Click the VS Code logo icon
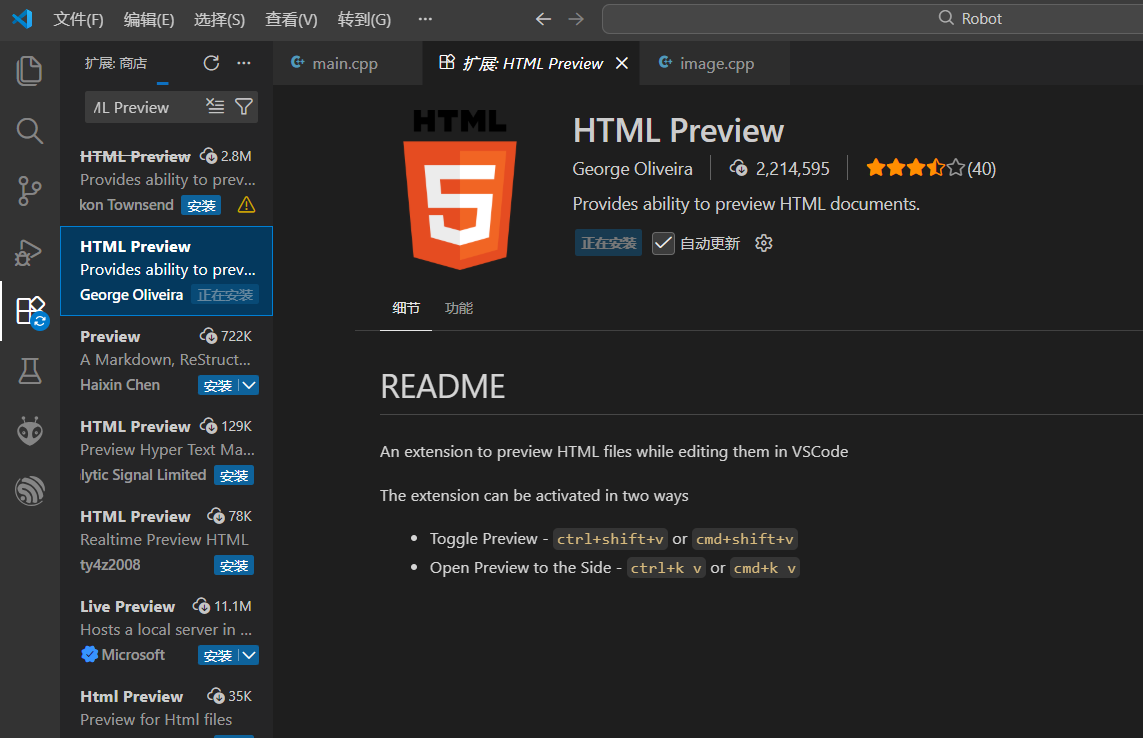Viewport: 1143px width, 738px height. (x=22, y=18)
